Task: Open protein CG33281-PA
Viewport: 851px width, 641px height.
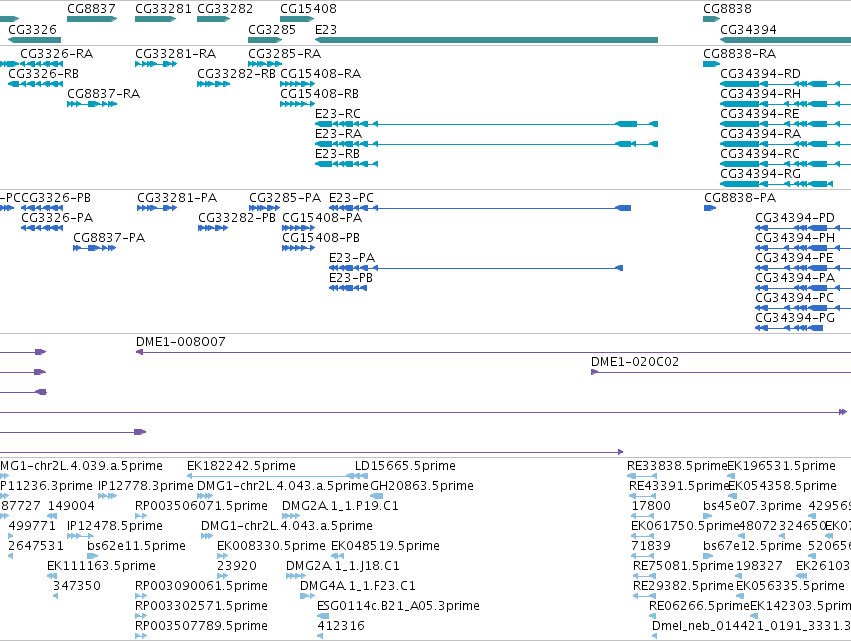Action: click(x=177, y=198)
